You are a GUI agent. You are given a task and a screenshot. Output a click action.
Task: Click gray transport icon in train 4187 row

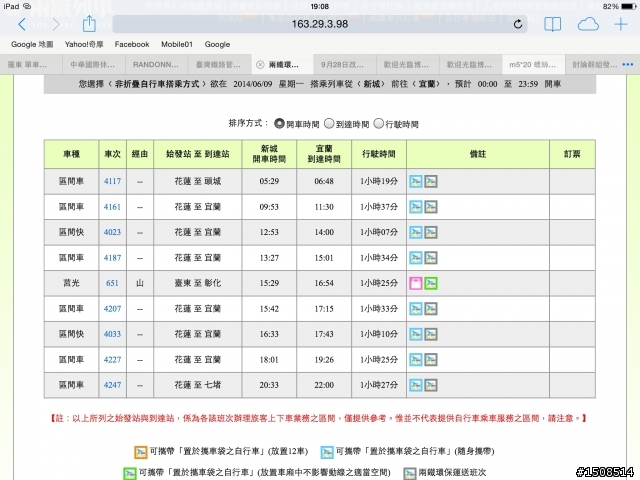coord(431,258)
